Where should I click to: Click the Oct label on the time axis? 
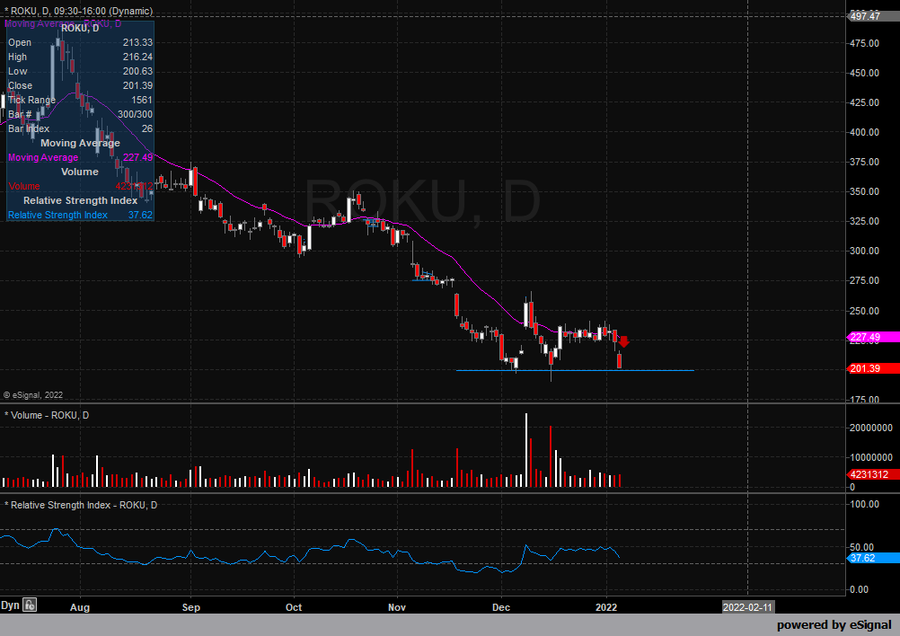[293, 607]
